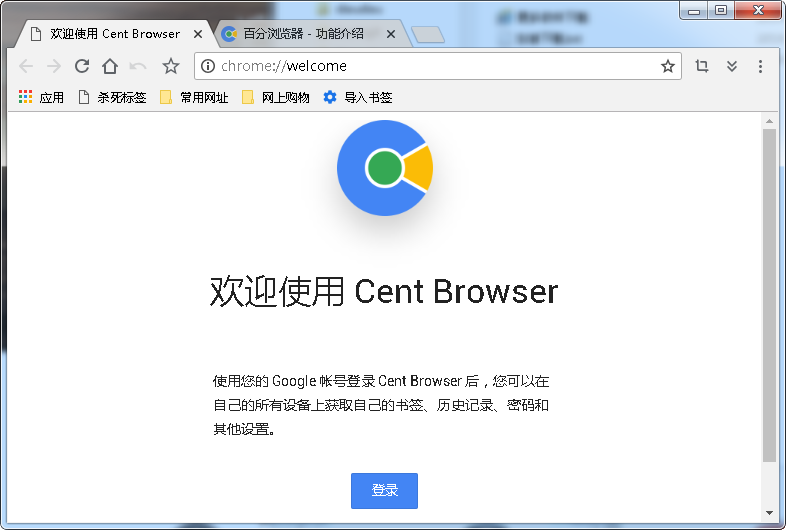The image size is (786, 530).
Task: Click the scrollbar down arrow
Action: [769, 513]
